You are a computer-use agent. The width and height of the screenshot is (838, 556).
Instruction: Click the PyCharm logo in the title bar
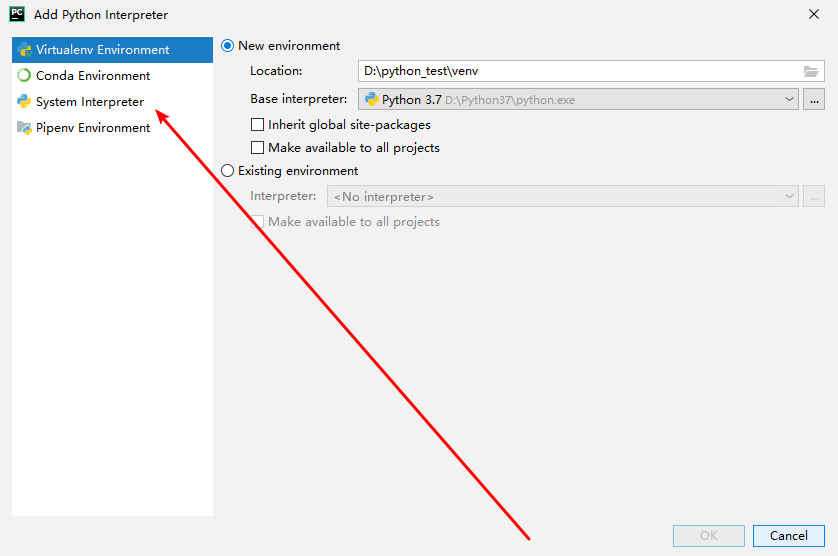pyautogui.click(x=17, y=14)
